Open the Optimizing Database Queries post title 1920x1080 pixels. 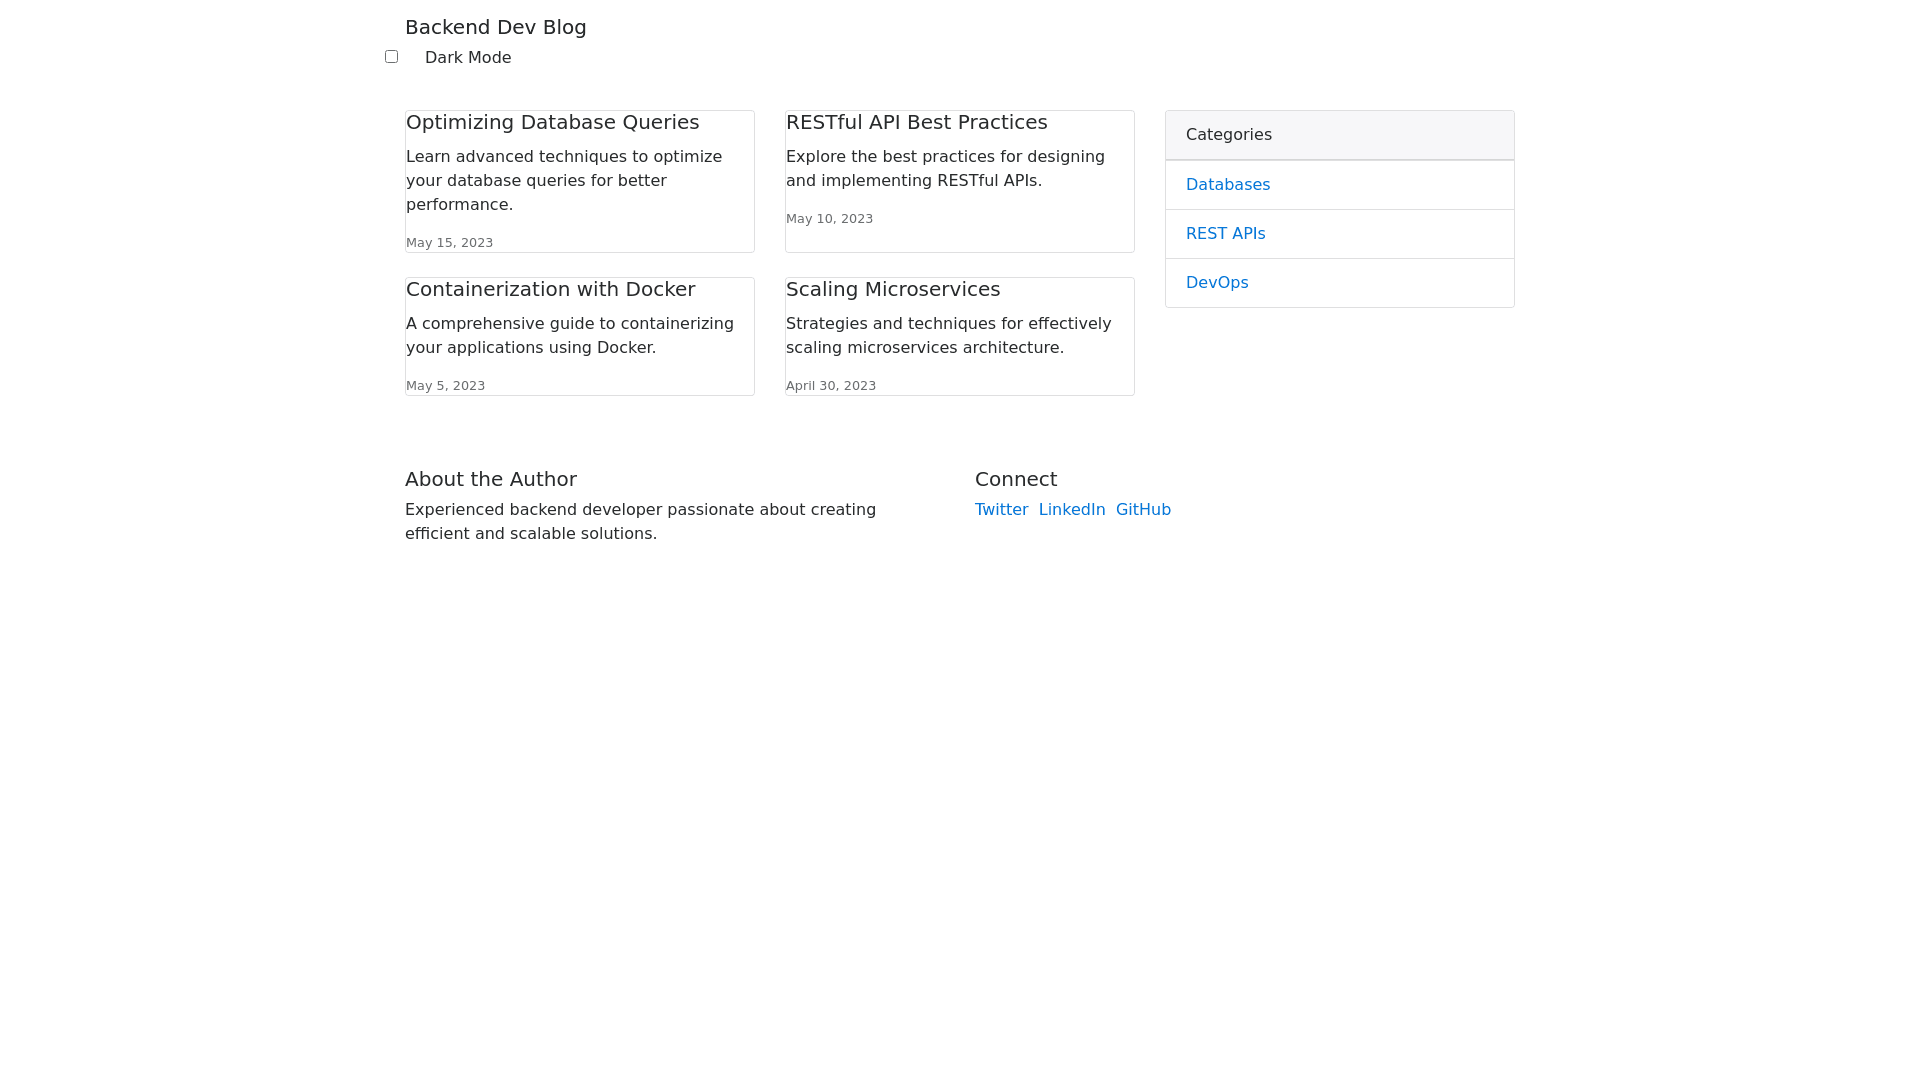click(x=552, y=122)
